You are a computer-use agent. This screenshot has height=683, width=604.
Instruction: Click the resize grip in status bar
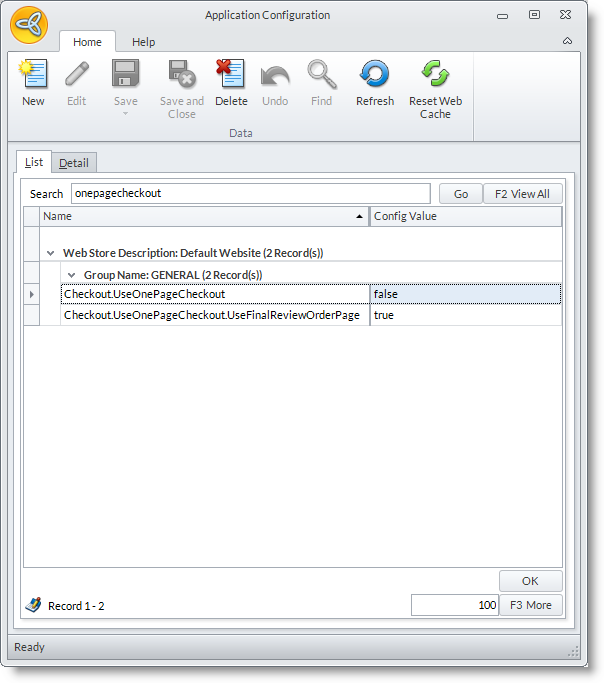[x=574, y=651]
